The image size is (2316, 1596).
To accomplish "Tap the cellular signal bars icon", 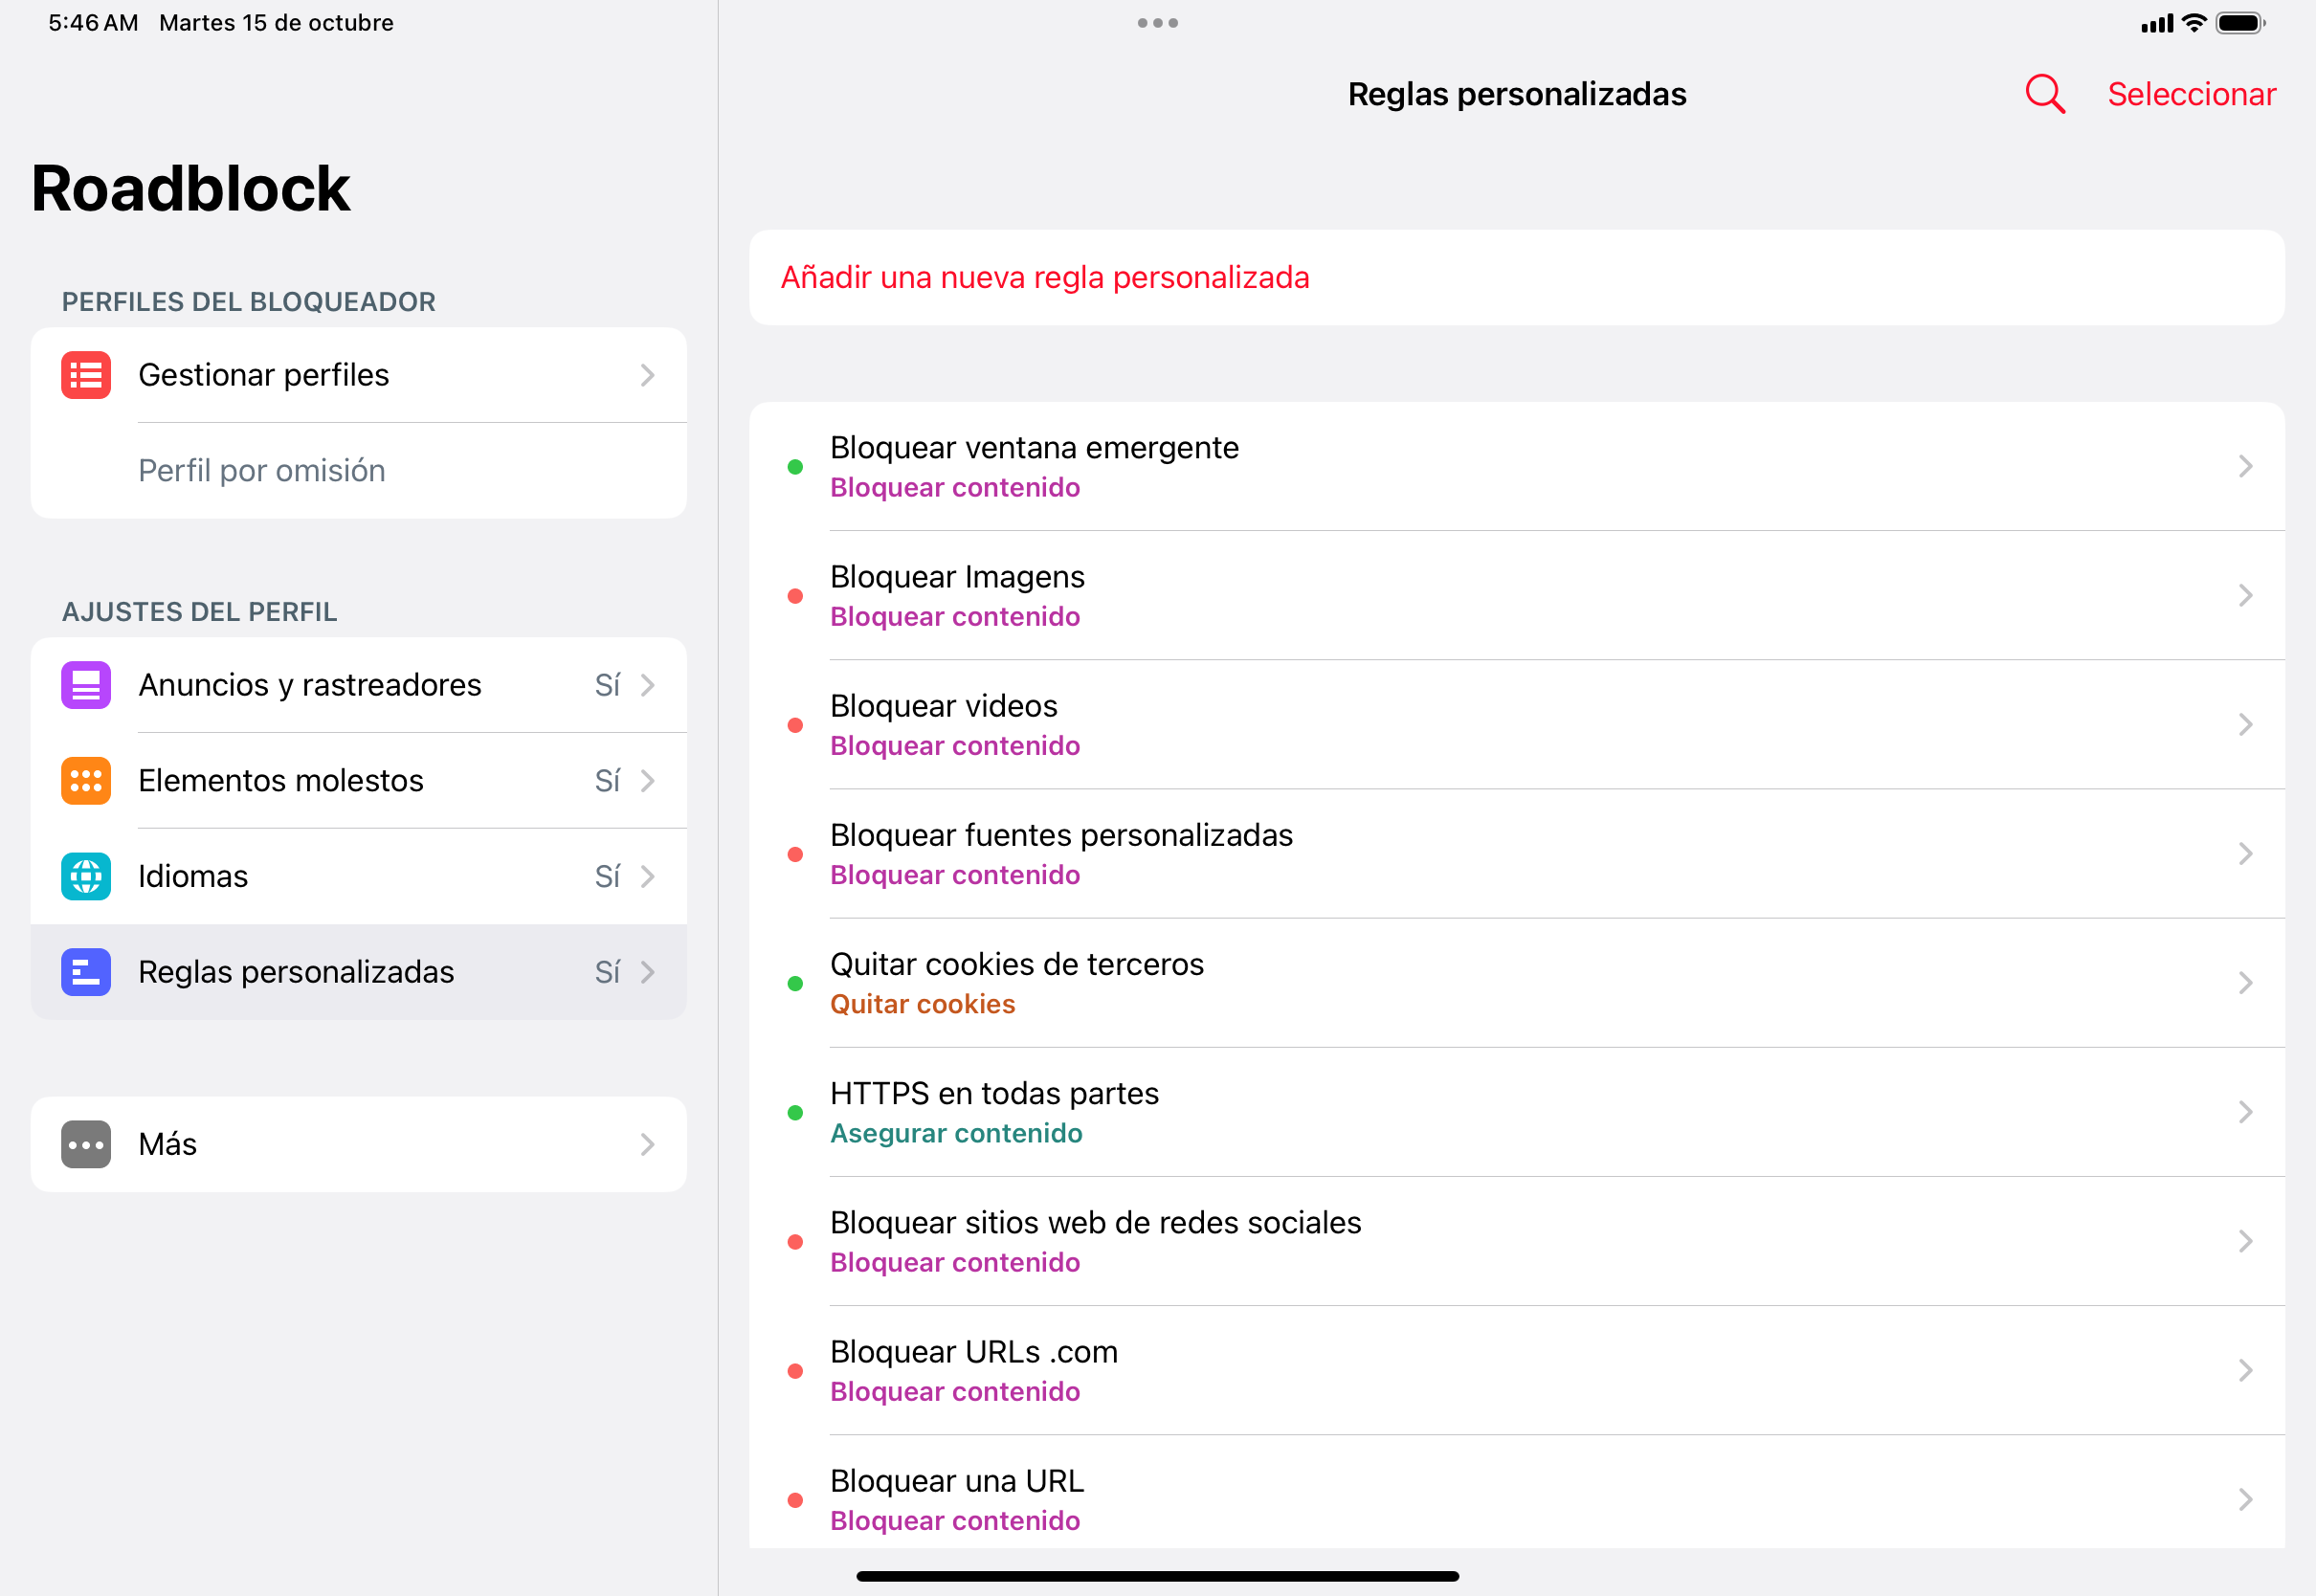I will click(x=2157, y=23).
